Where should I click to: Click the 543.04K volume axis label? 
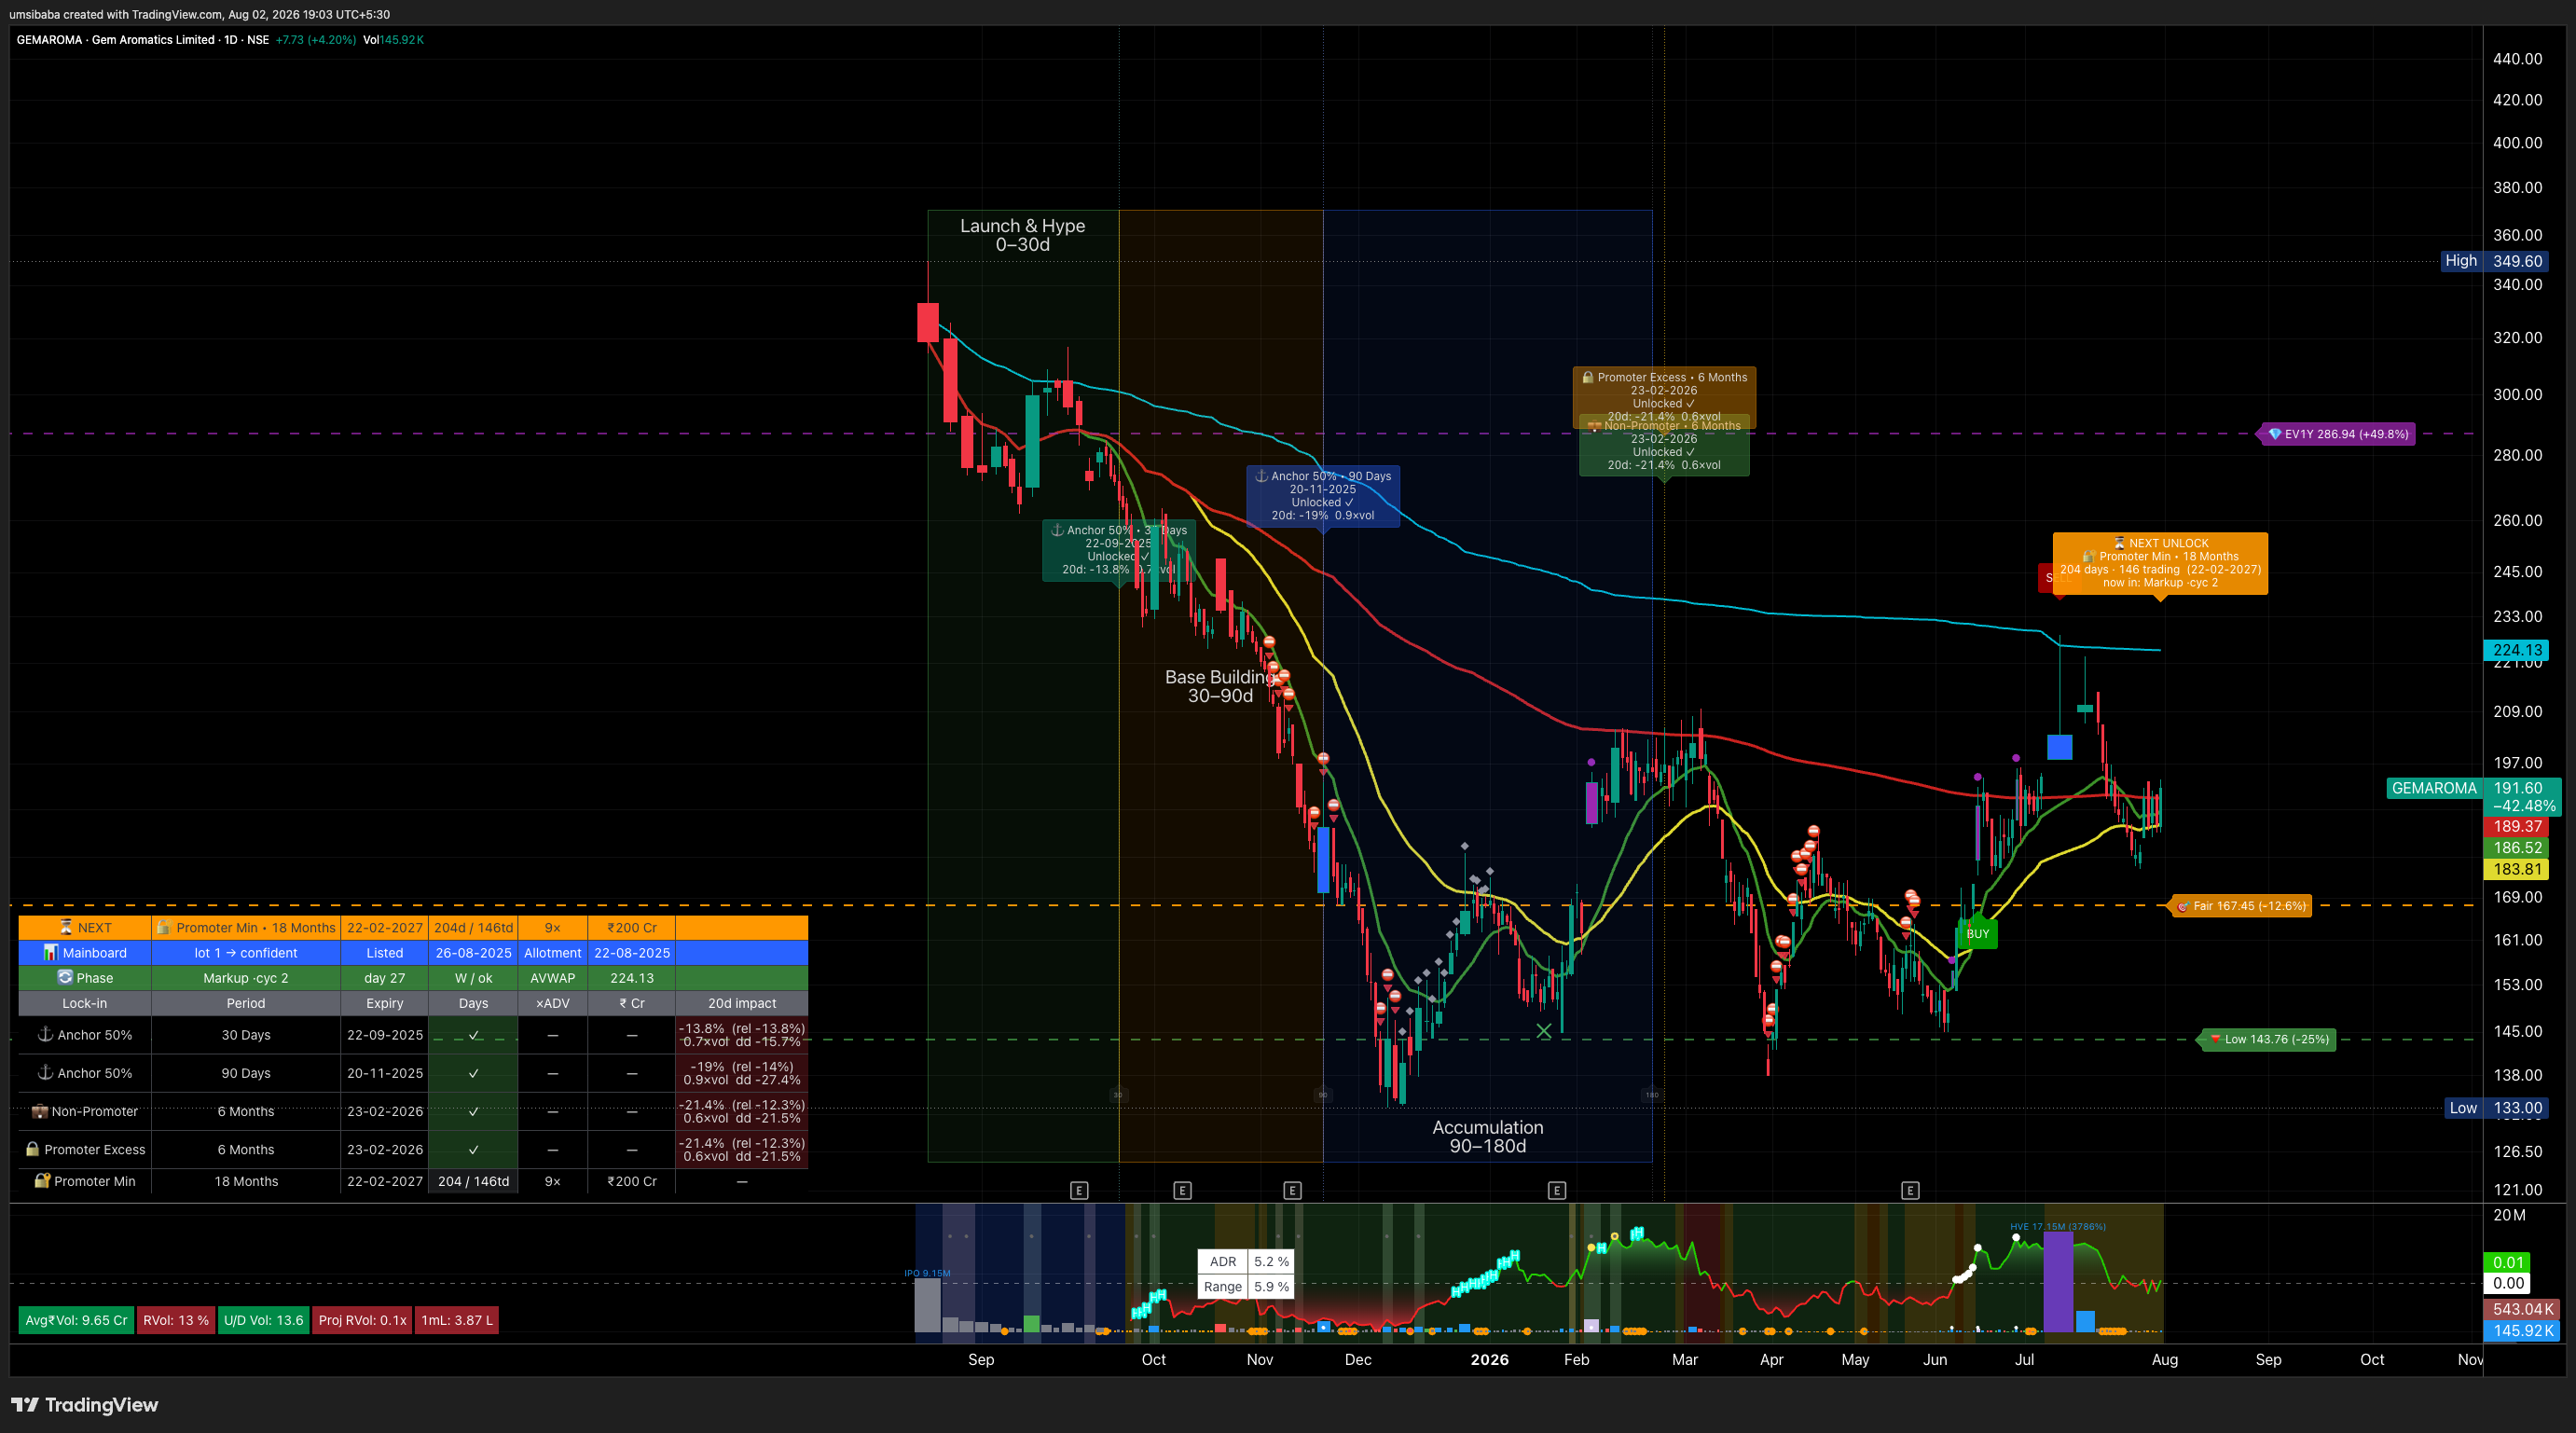point(2520,1309)
